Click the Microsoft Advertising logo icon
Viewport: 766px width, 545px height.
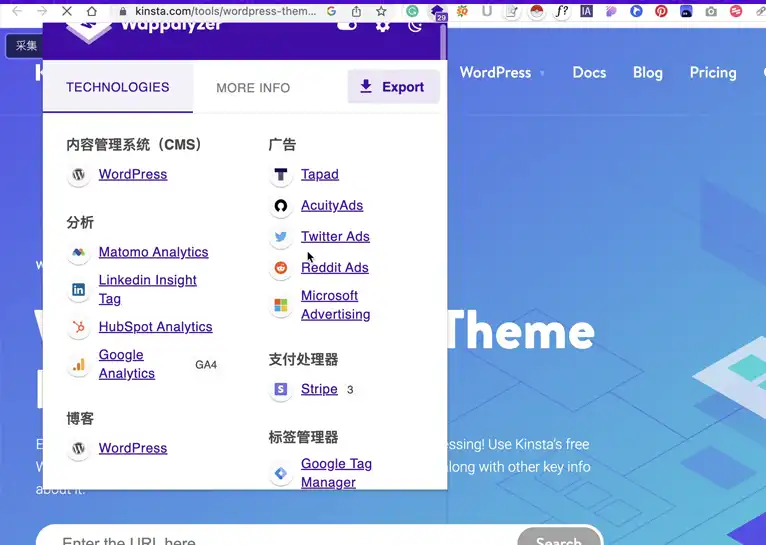[x=281, y=305]
